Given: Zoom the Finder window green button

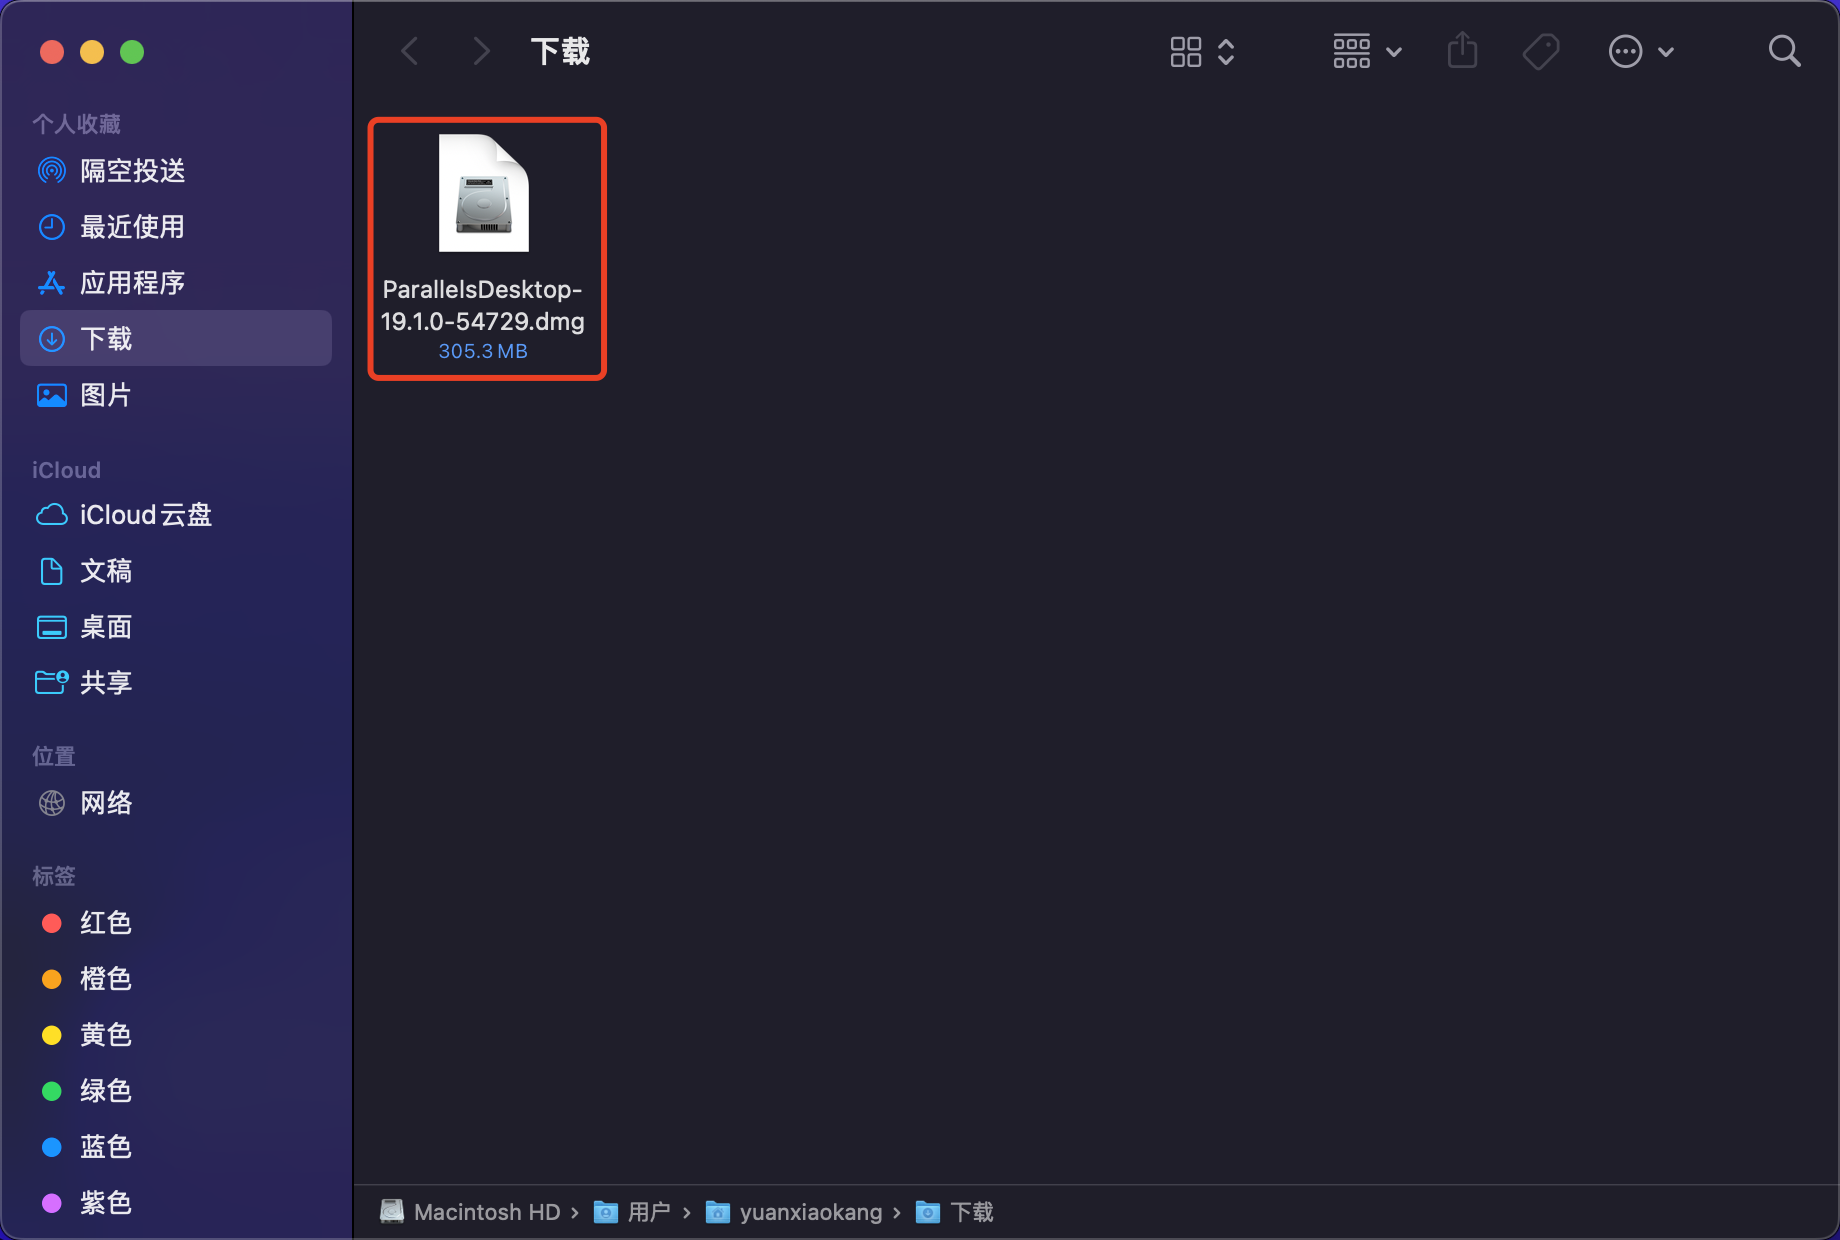Looking at the screenshot, I should (132, 52).
